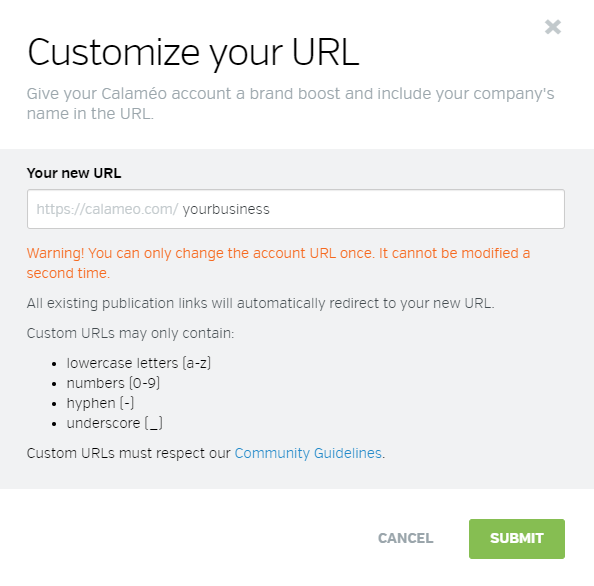Click the orange 'Warning!' word

(55, 253)
